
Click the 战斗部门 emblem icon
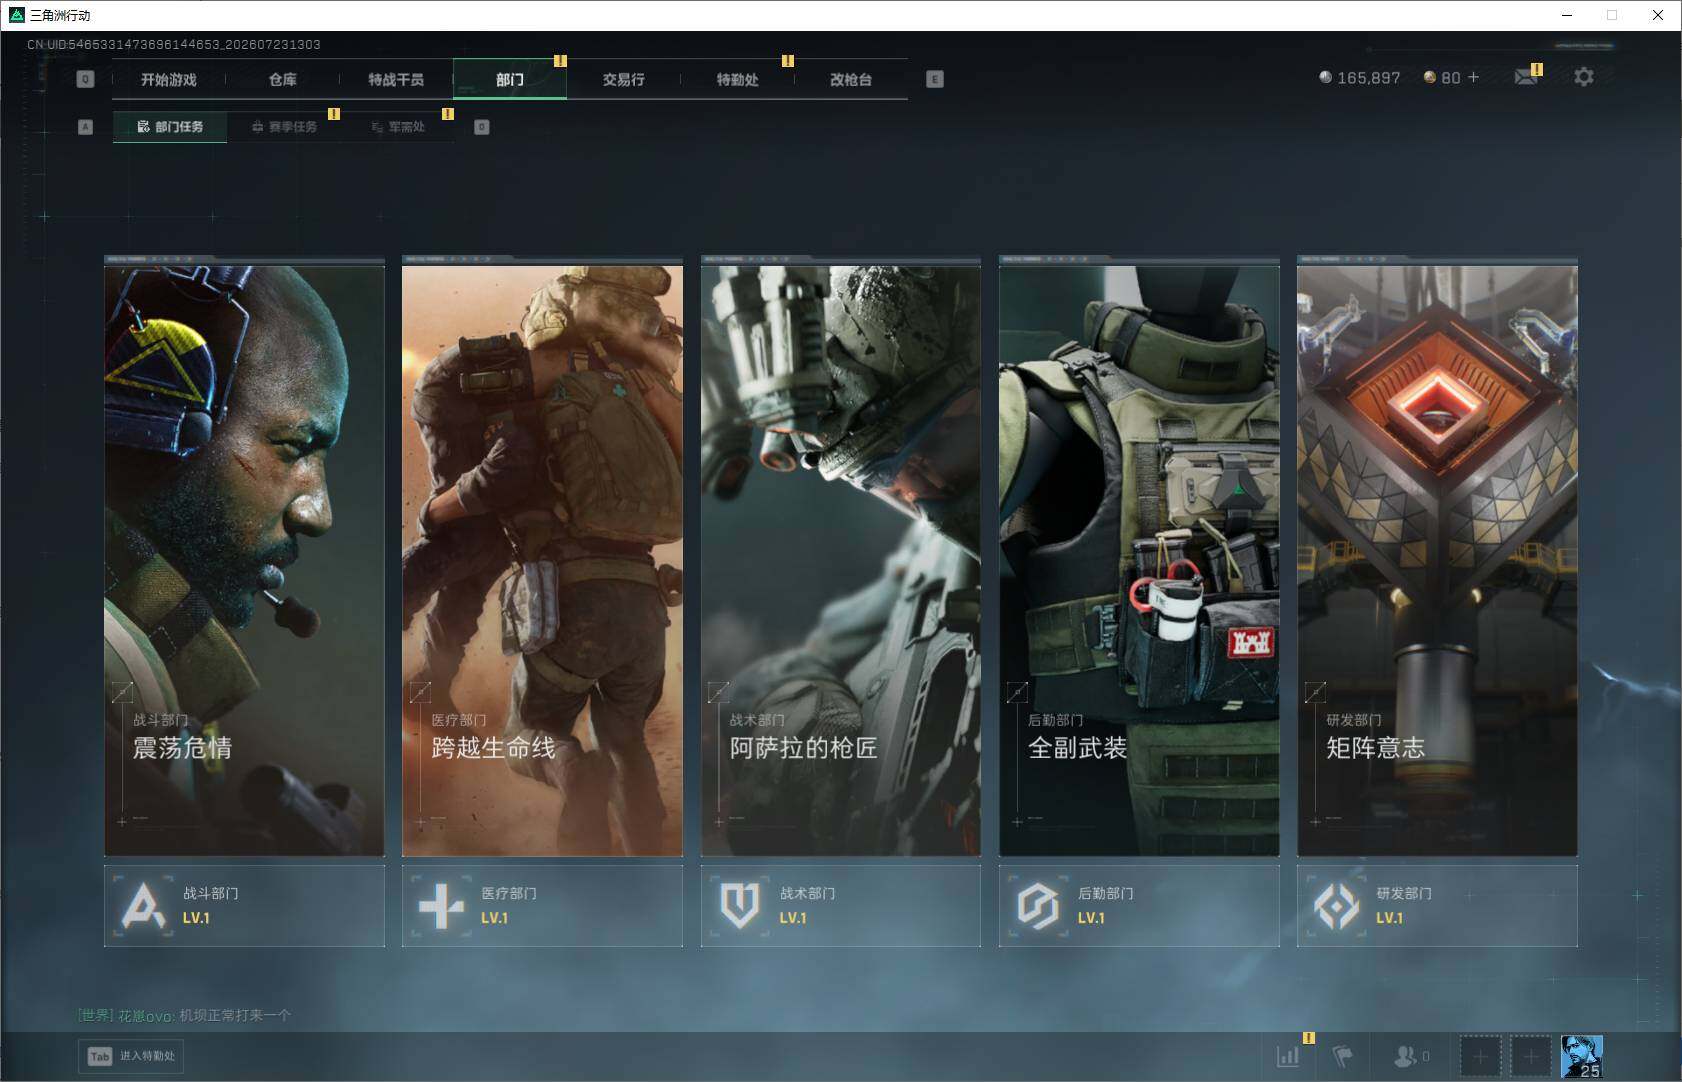click(x=143, y=906)
